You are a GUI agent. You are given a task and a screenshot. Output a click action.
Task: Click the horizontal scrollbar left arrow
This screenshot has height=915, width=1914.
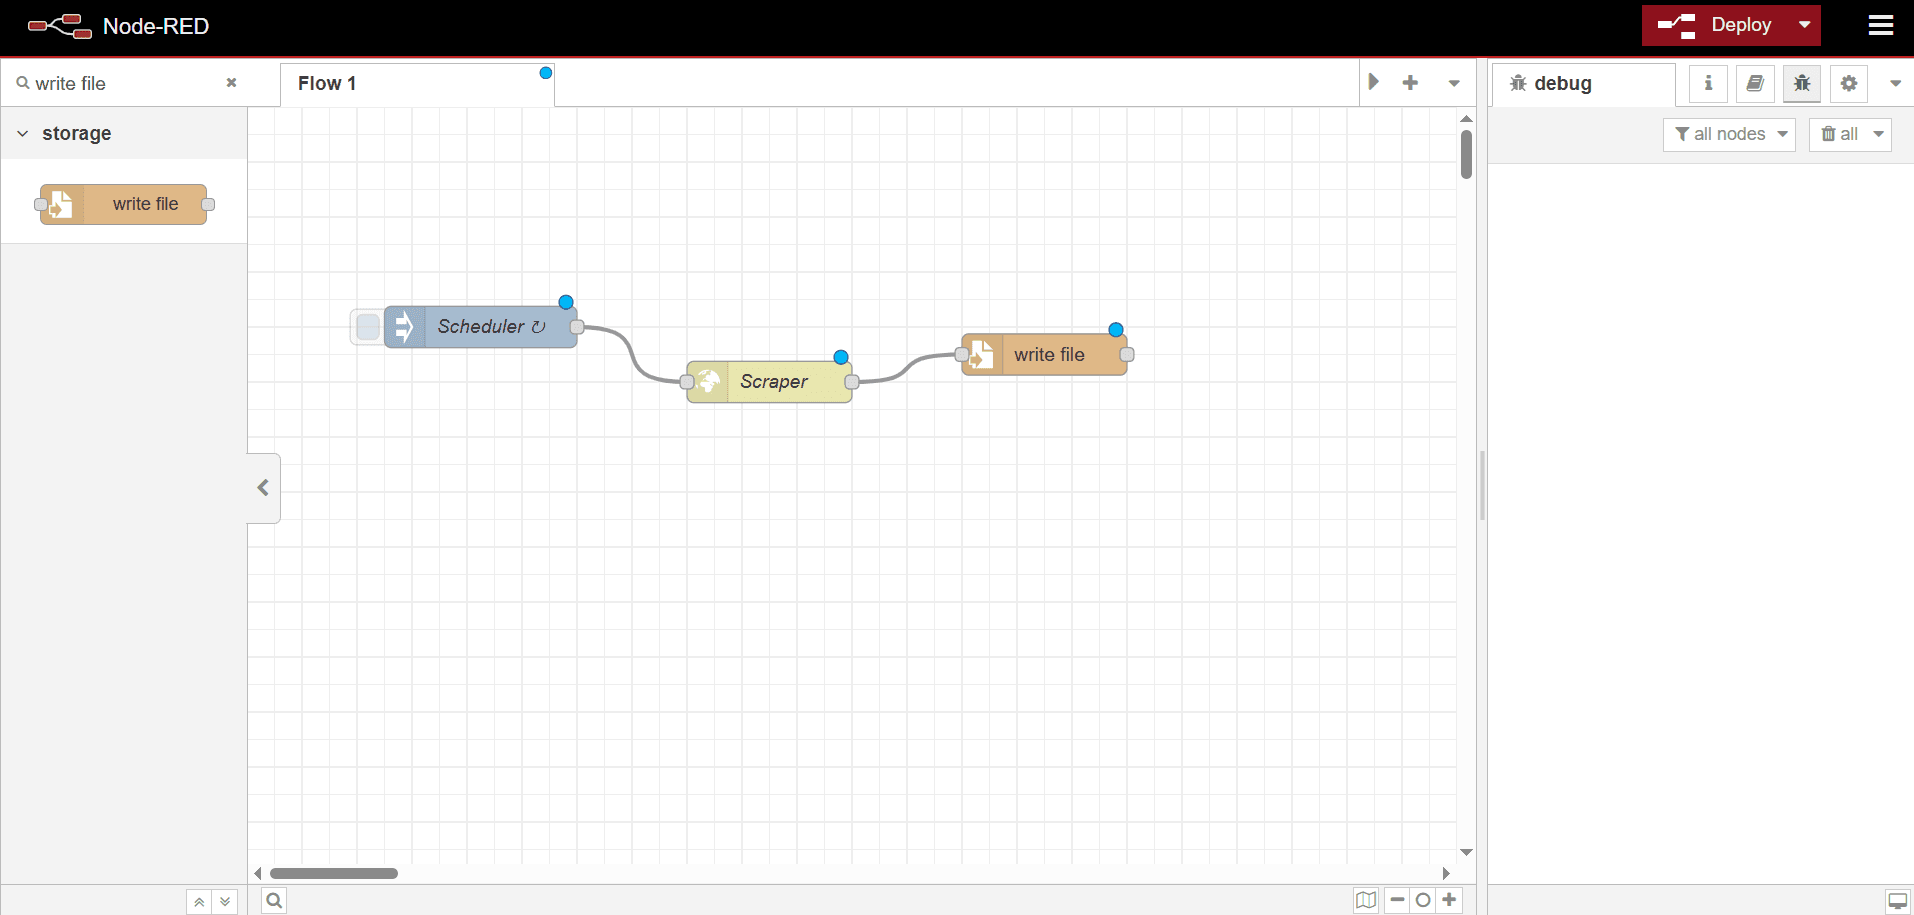tap(258, 873)
